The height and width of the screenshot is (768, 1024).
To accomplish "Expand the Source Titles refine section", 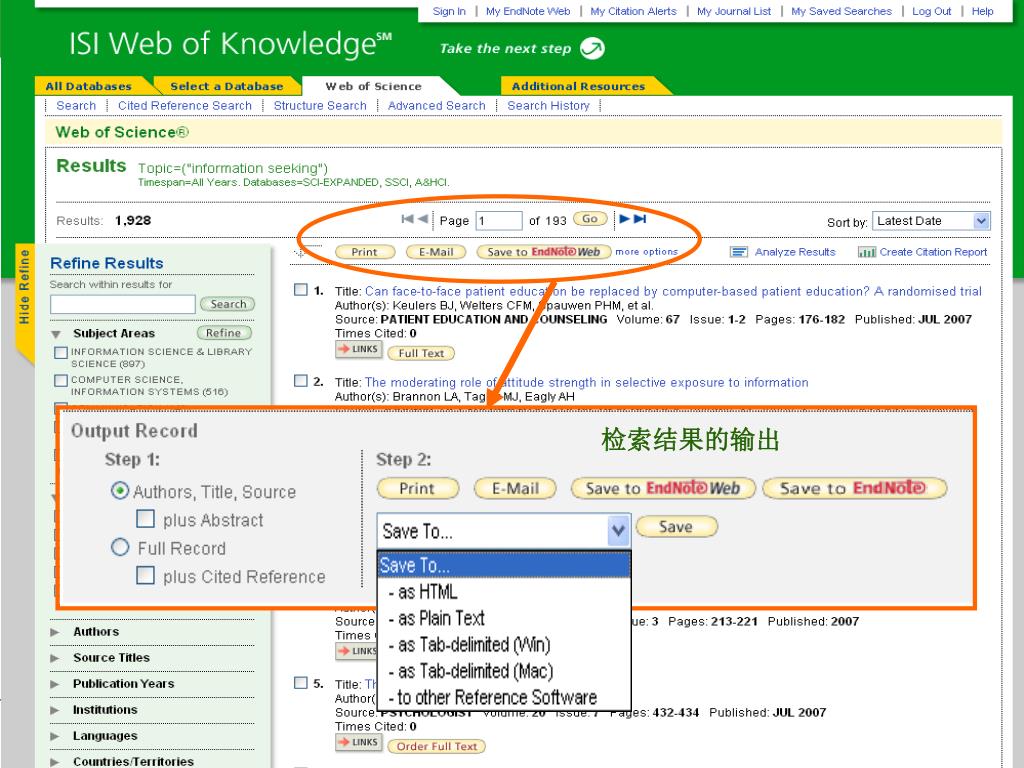I will pos(55,658).
